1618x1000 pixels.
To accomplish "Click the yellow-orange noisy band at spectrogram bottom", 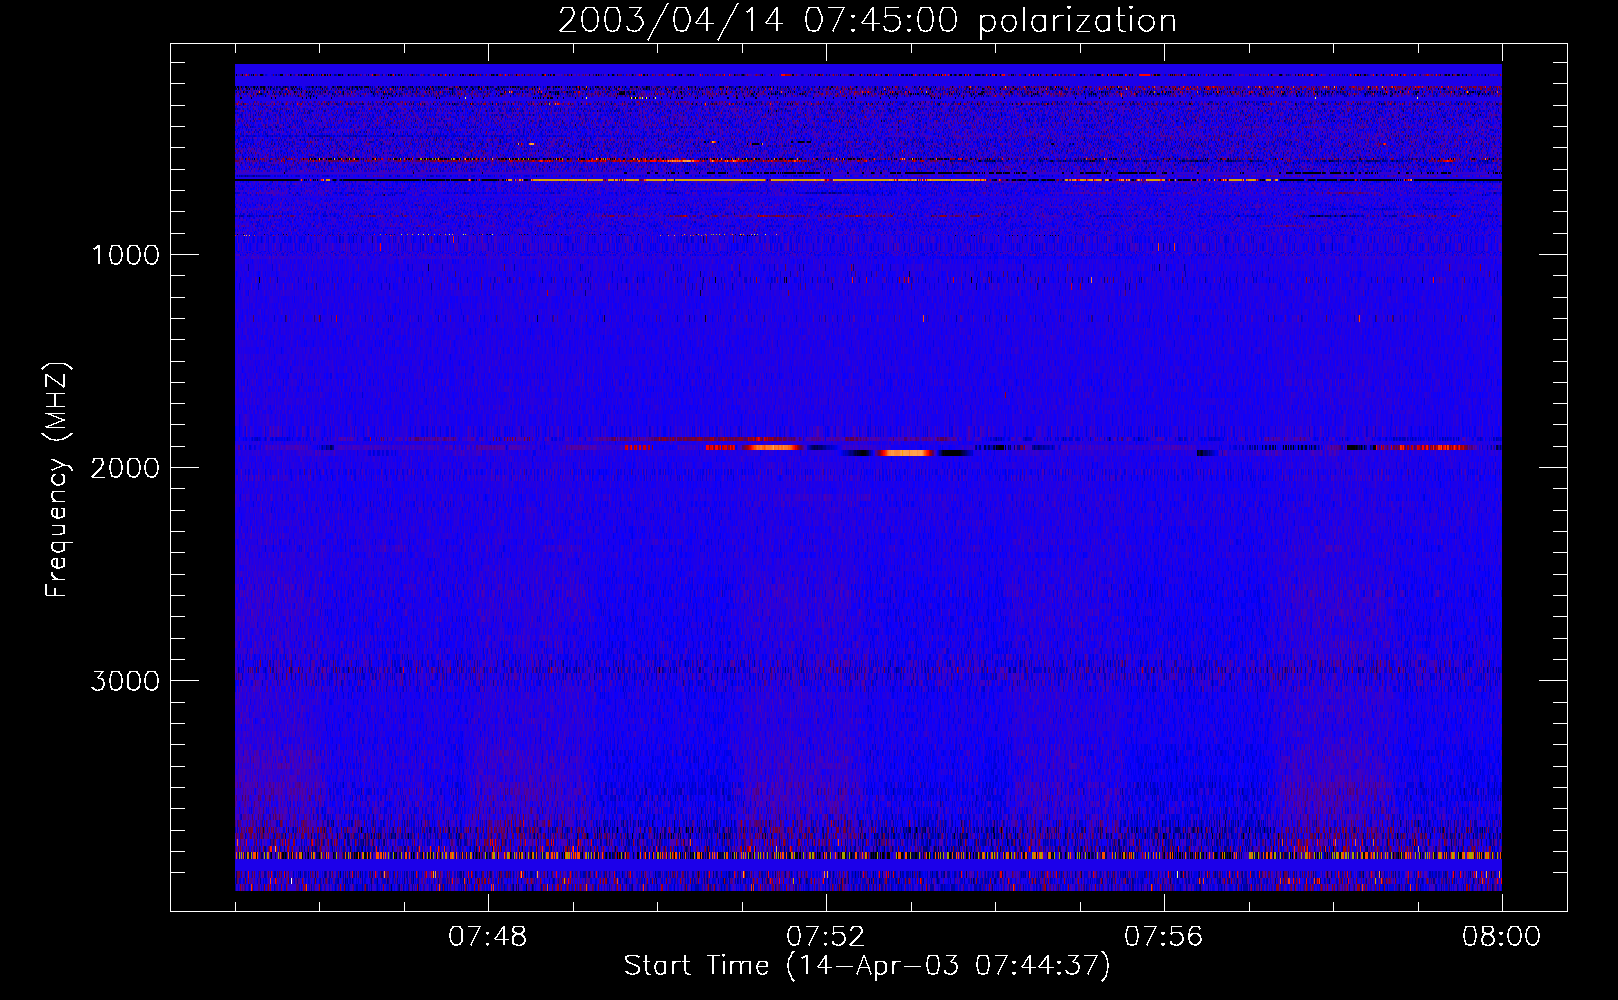I will click(868, 856).
